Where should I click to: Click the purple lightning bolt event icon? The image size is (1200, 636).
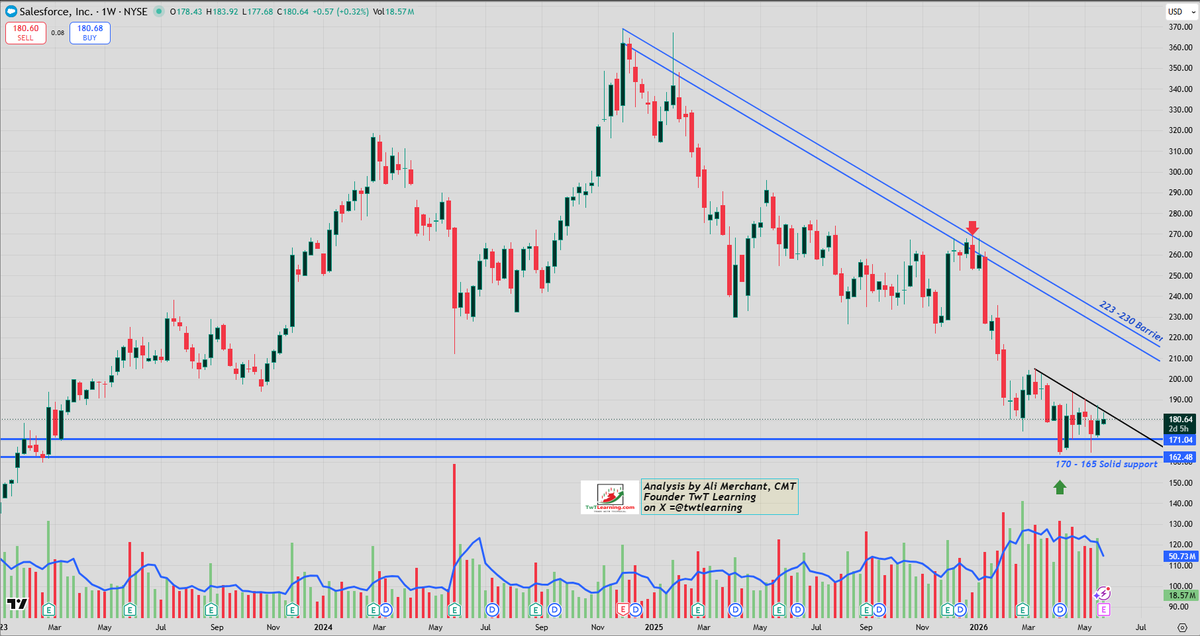pos(1103,595)
